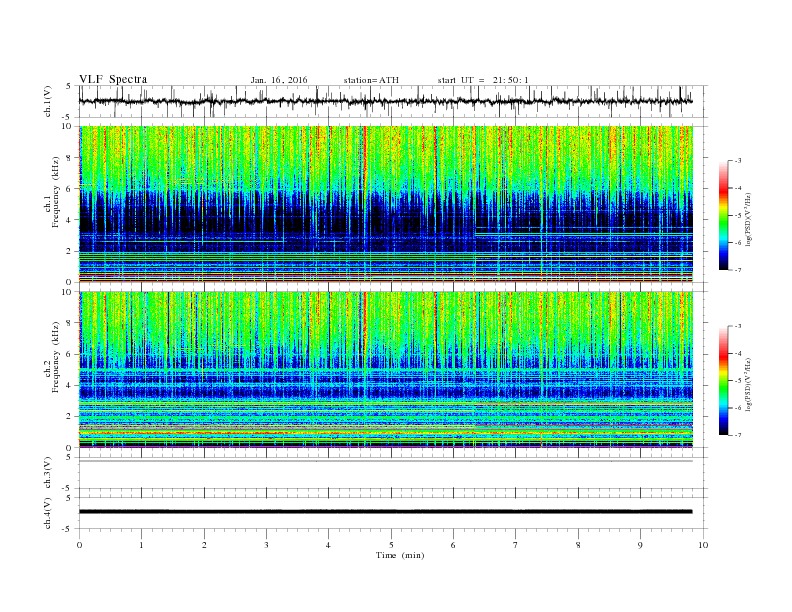Viewport: 792px width, 612px height.
Task: Click the '-7' label on ch.2 colorbar
Action: (x=737, y=435)
